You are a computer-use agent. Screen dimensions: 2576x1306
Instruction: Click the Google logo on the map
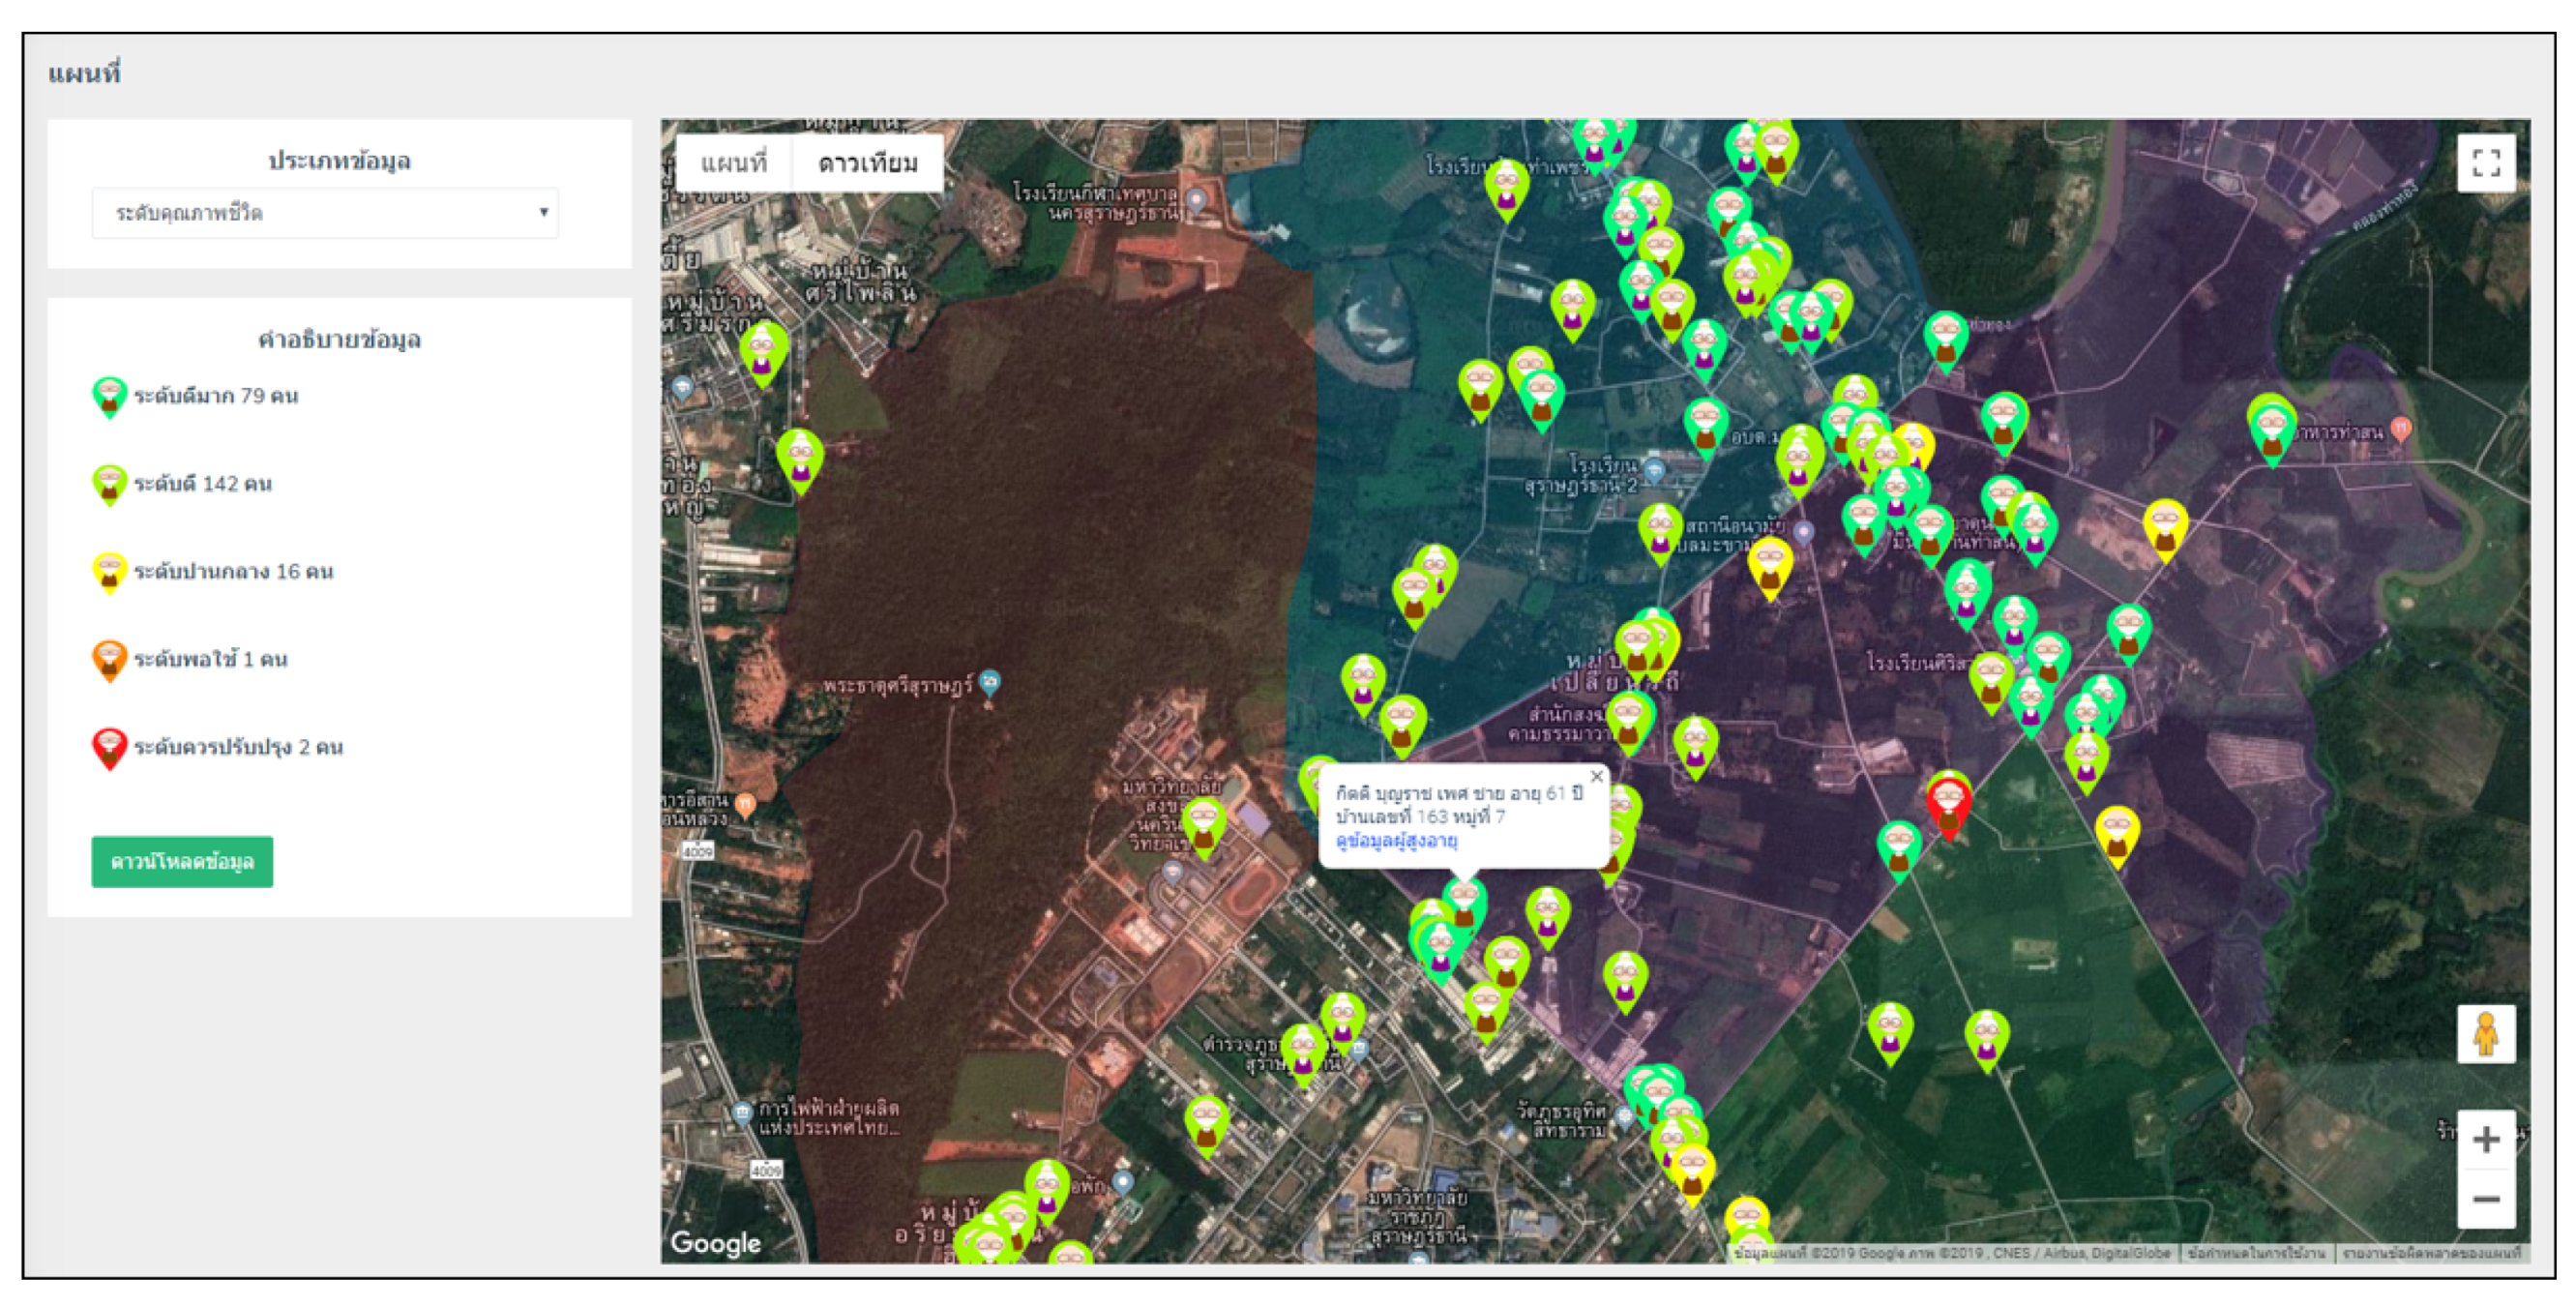click(716, 1243)
